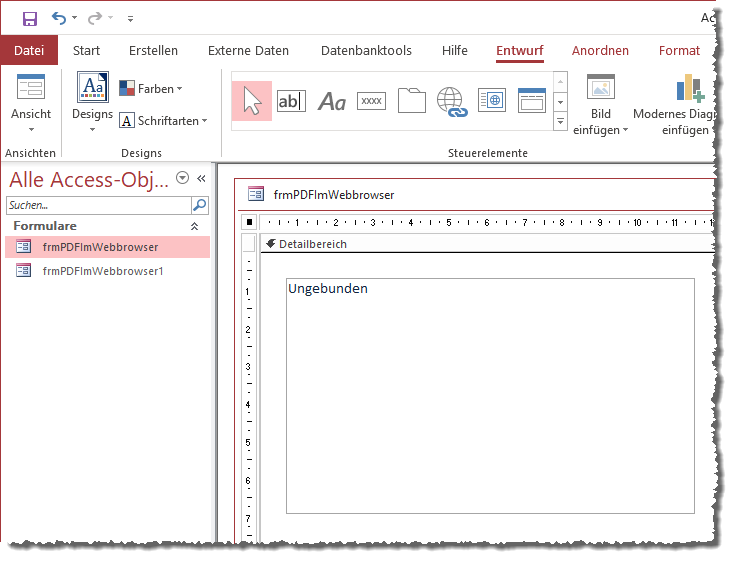Open the Hilfe tab
This screenshot has width=733, height=561.
point(454,50)
